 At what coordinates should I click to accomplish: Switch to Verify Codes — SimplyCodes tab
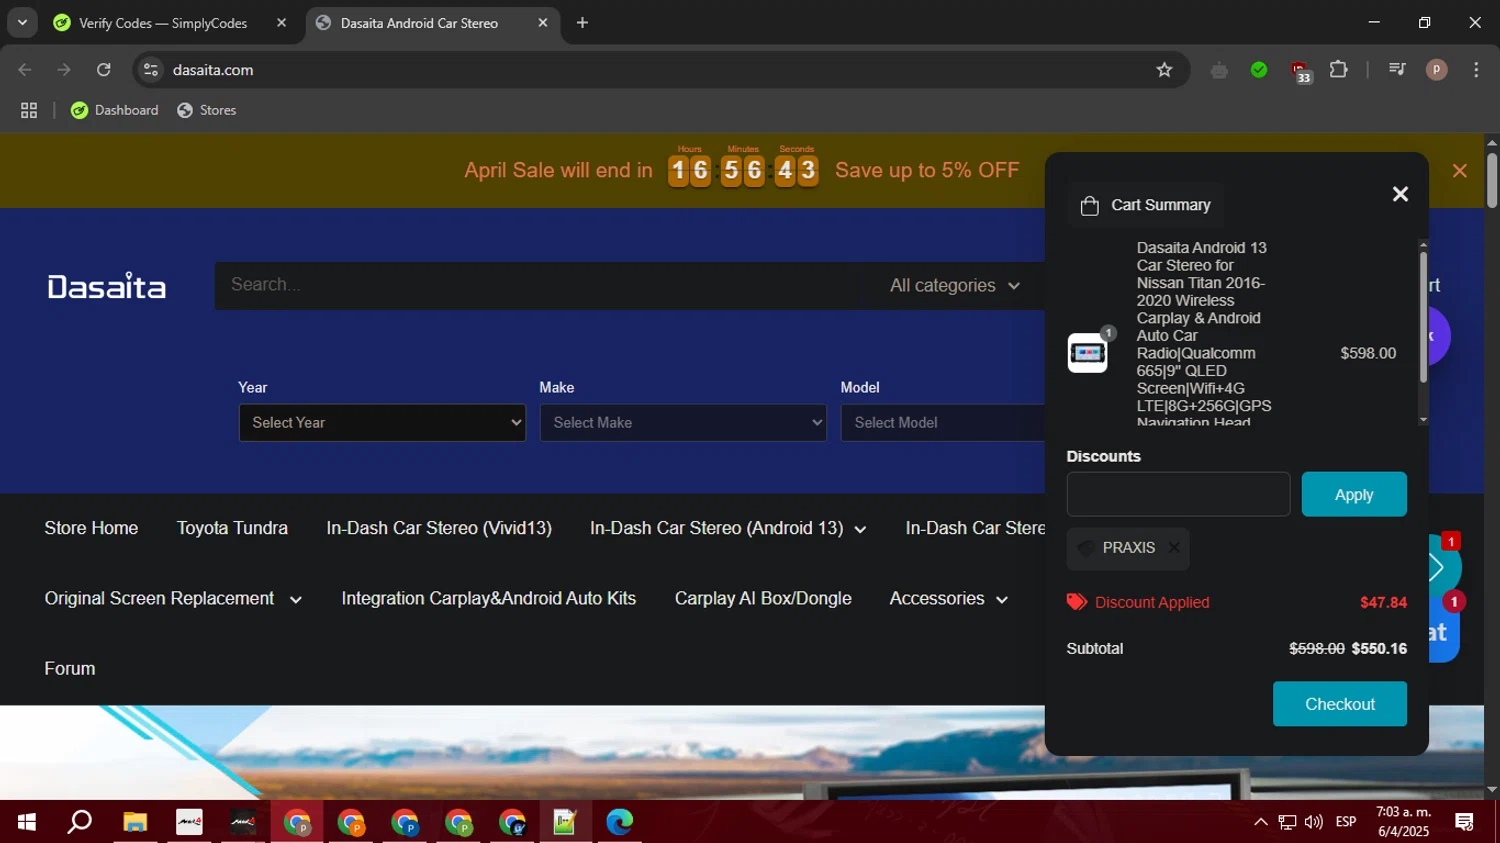point(163,23)
